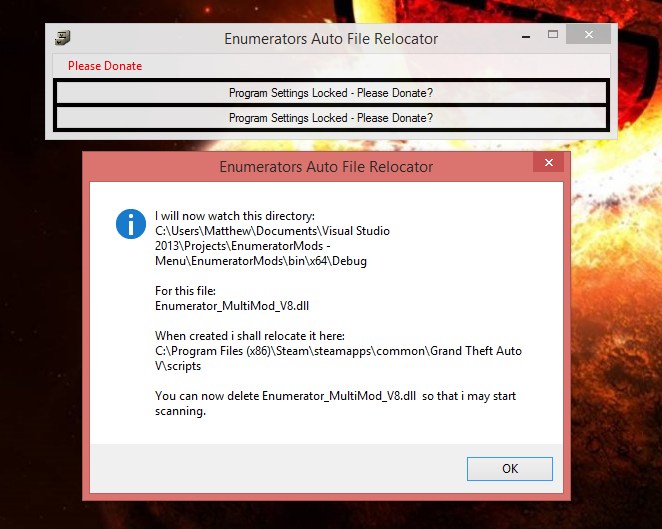Click the line '2013\Projects\EnumeratorMods -'

pyautogui.click(x=243, y=246)
